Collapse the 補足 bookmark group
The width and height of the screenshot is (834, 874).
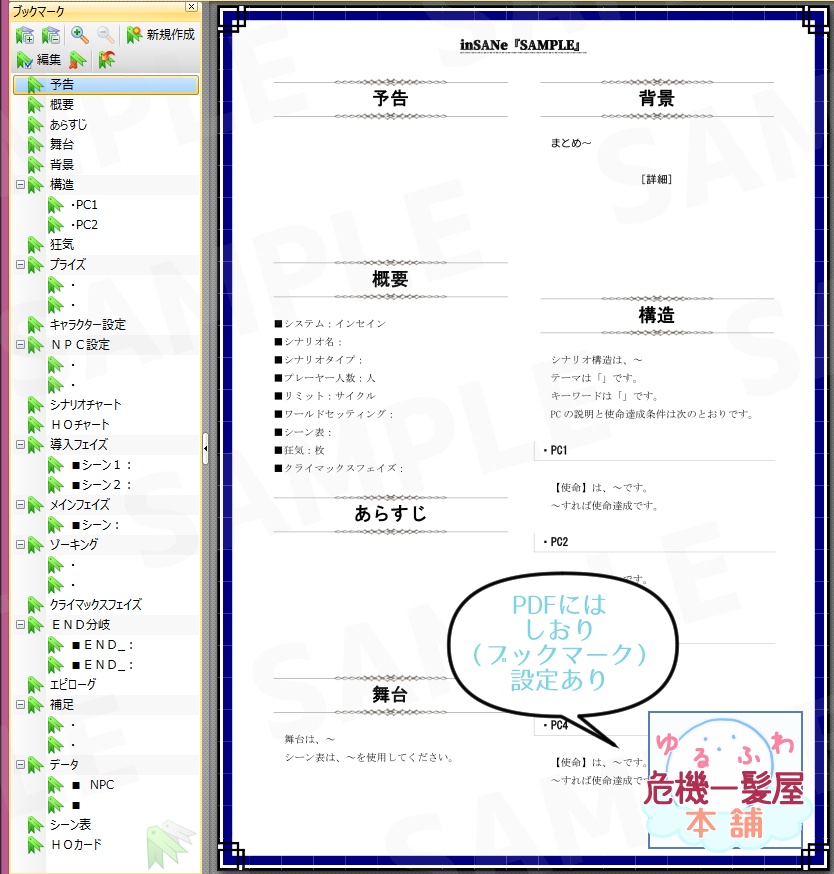click(x=21, y=704)
